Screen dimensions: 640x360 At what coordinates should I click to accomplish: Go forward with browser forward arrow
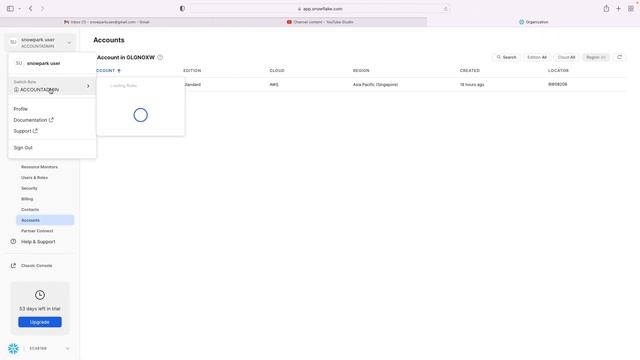click(42, 9)
